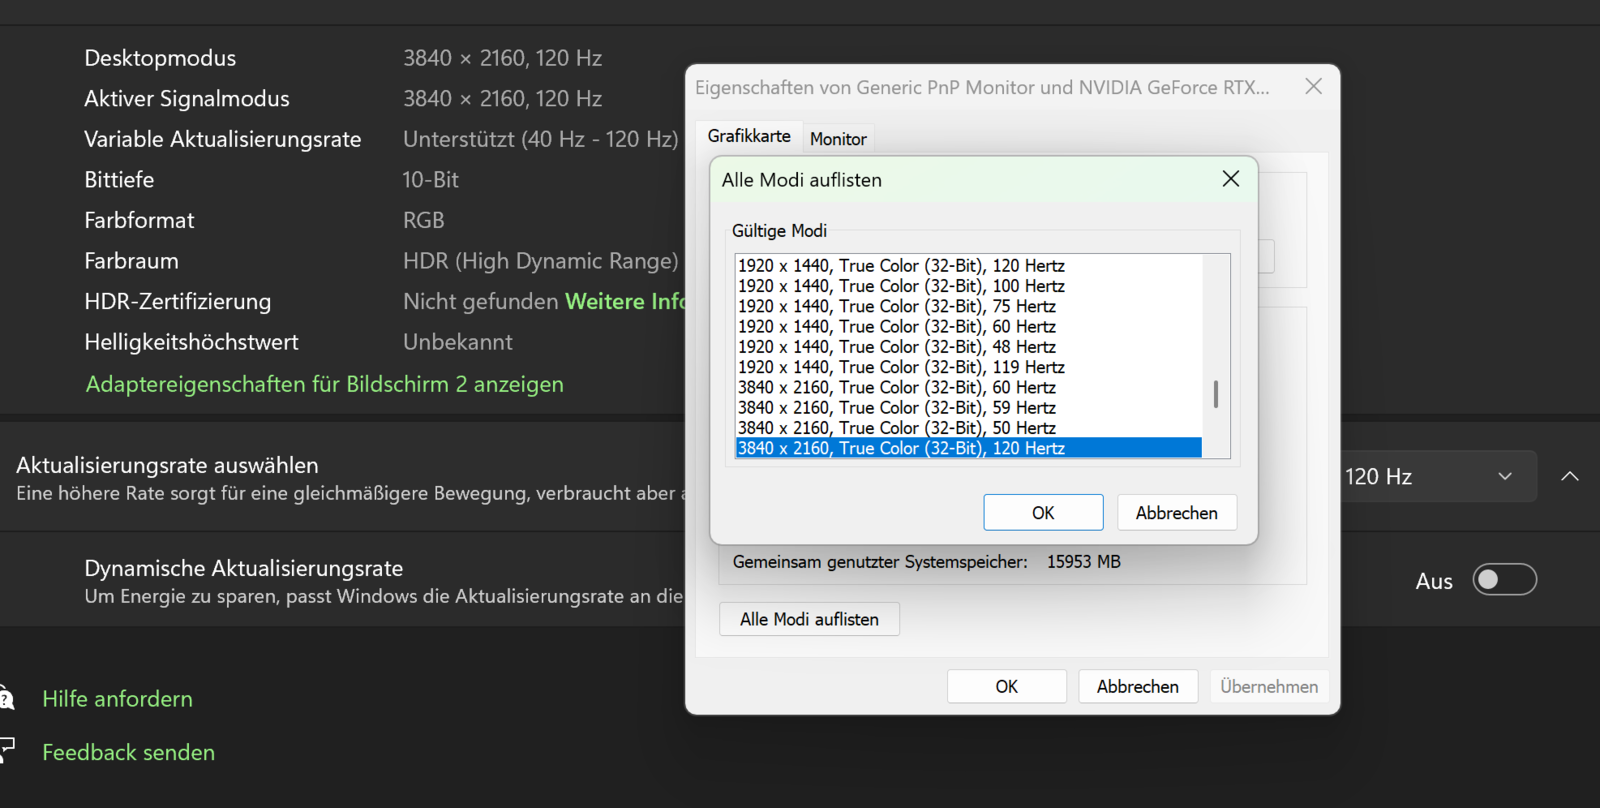
Task: Click the Alle Modi auflisten button
Action: coord(809,619)
